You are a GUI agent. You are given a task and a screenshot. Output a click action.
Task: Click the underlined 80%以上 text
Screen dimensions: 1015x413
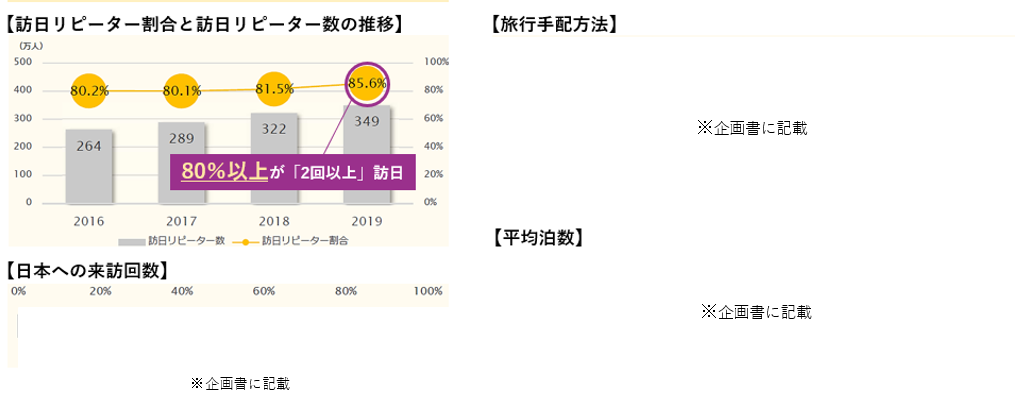pyautogui.click(x=225, y=171)
